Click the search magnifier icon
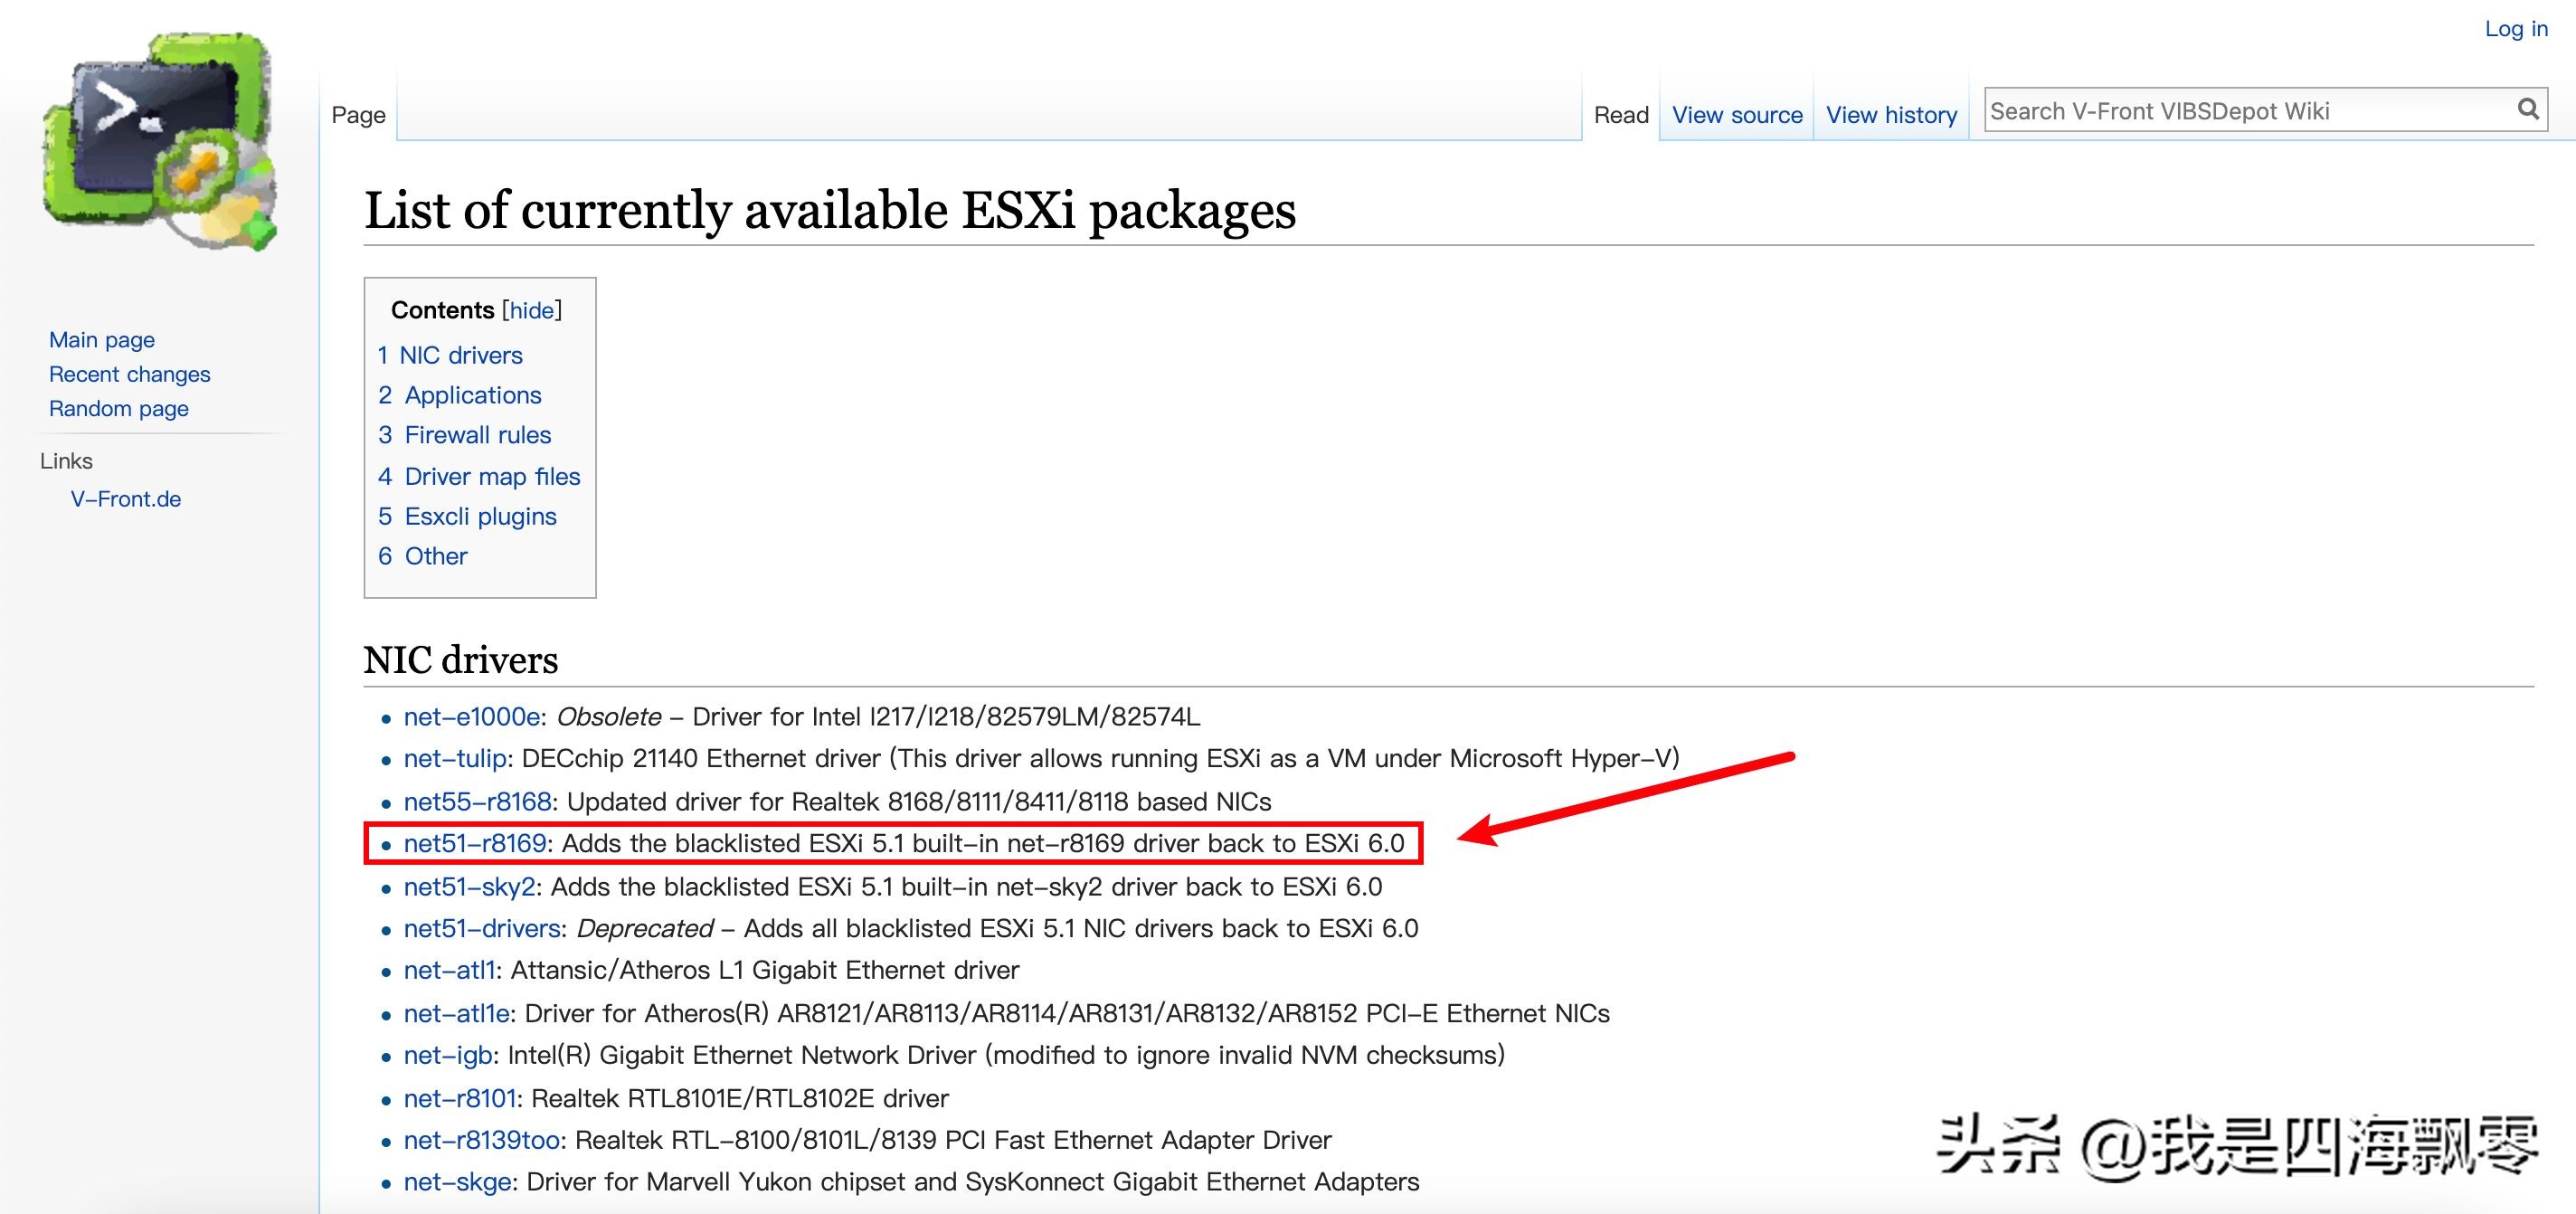Image resolution: width=2576 pixels, height=1214 pixels. [2527, 110]
